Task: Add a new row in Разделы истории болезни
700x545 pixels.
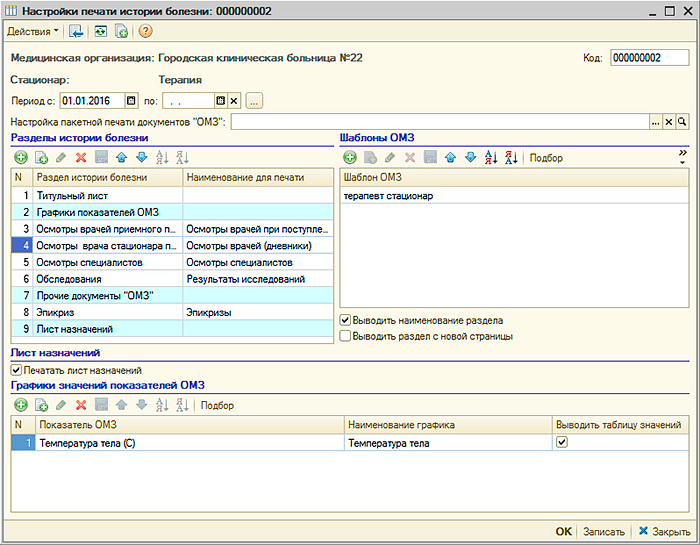Action: (x=21, y=157)
